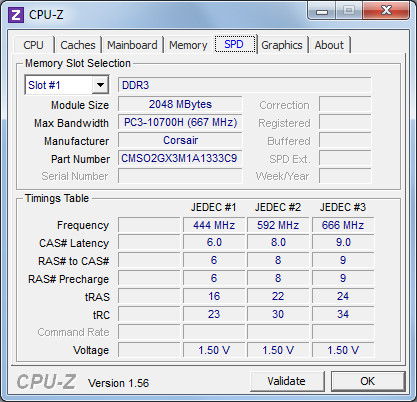This screenshot has height=402, width=417.
Task: Close the CPU-Z window
Action: pyautogui.click(x=386, y=11)
